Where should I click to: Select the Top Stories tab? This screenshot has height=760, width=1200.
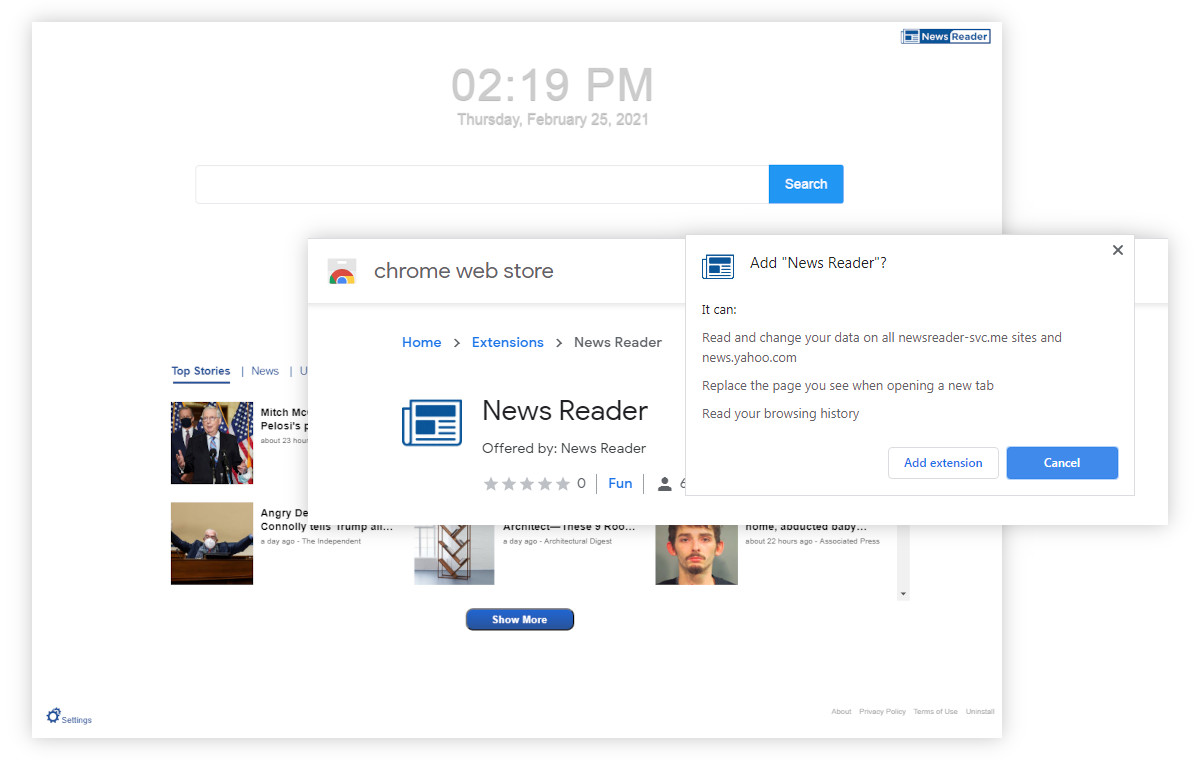200,370
